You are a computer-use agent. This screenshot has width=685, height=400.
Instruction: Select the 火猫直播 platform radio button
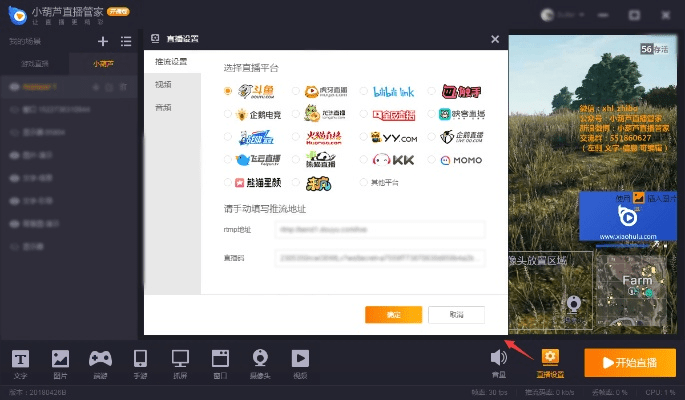click(296, 137)
